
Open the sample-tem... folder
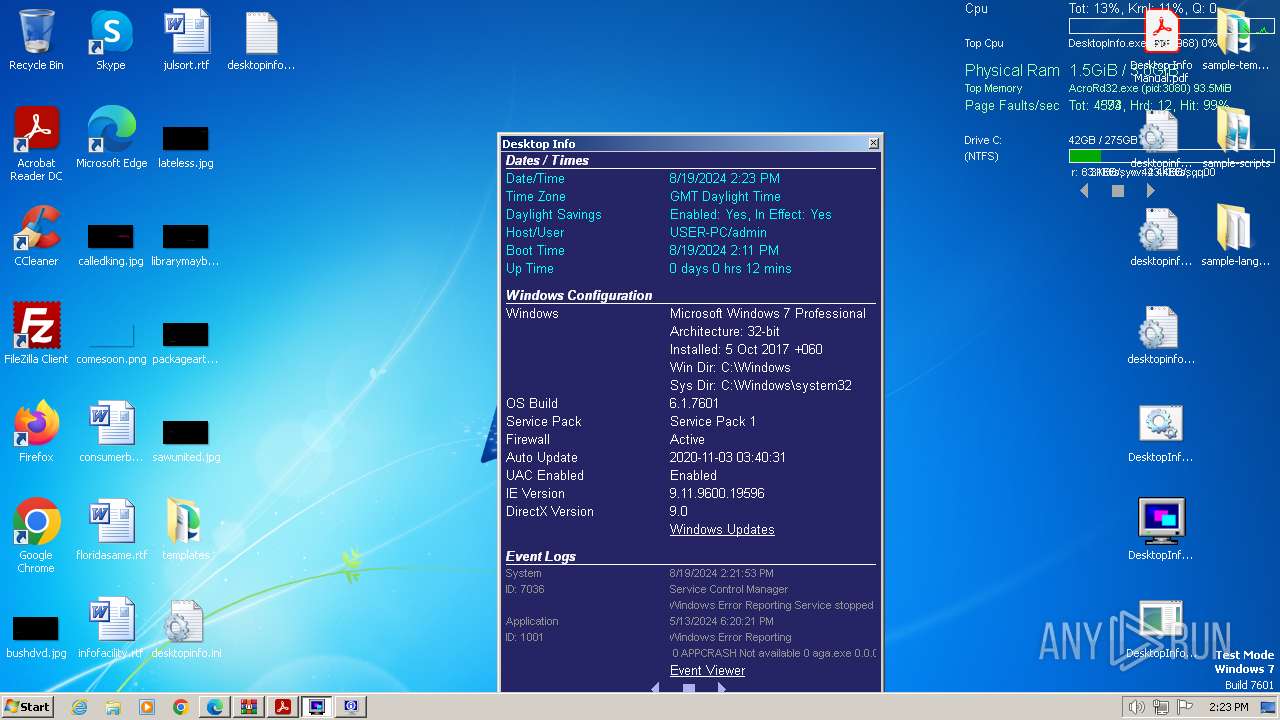(x=1235, y=40)
